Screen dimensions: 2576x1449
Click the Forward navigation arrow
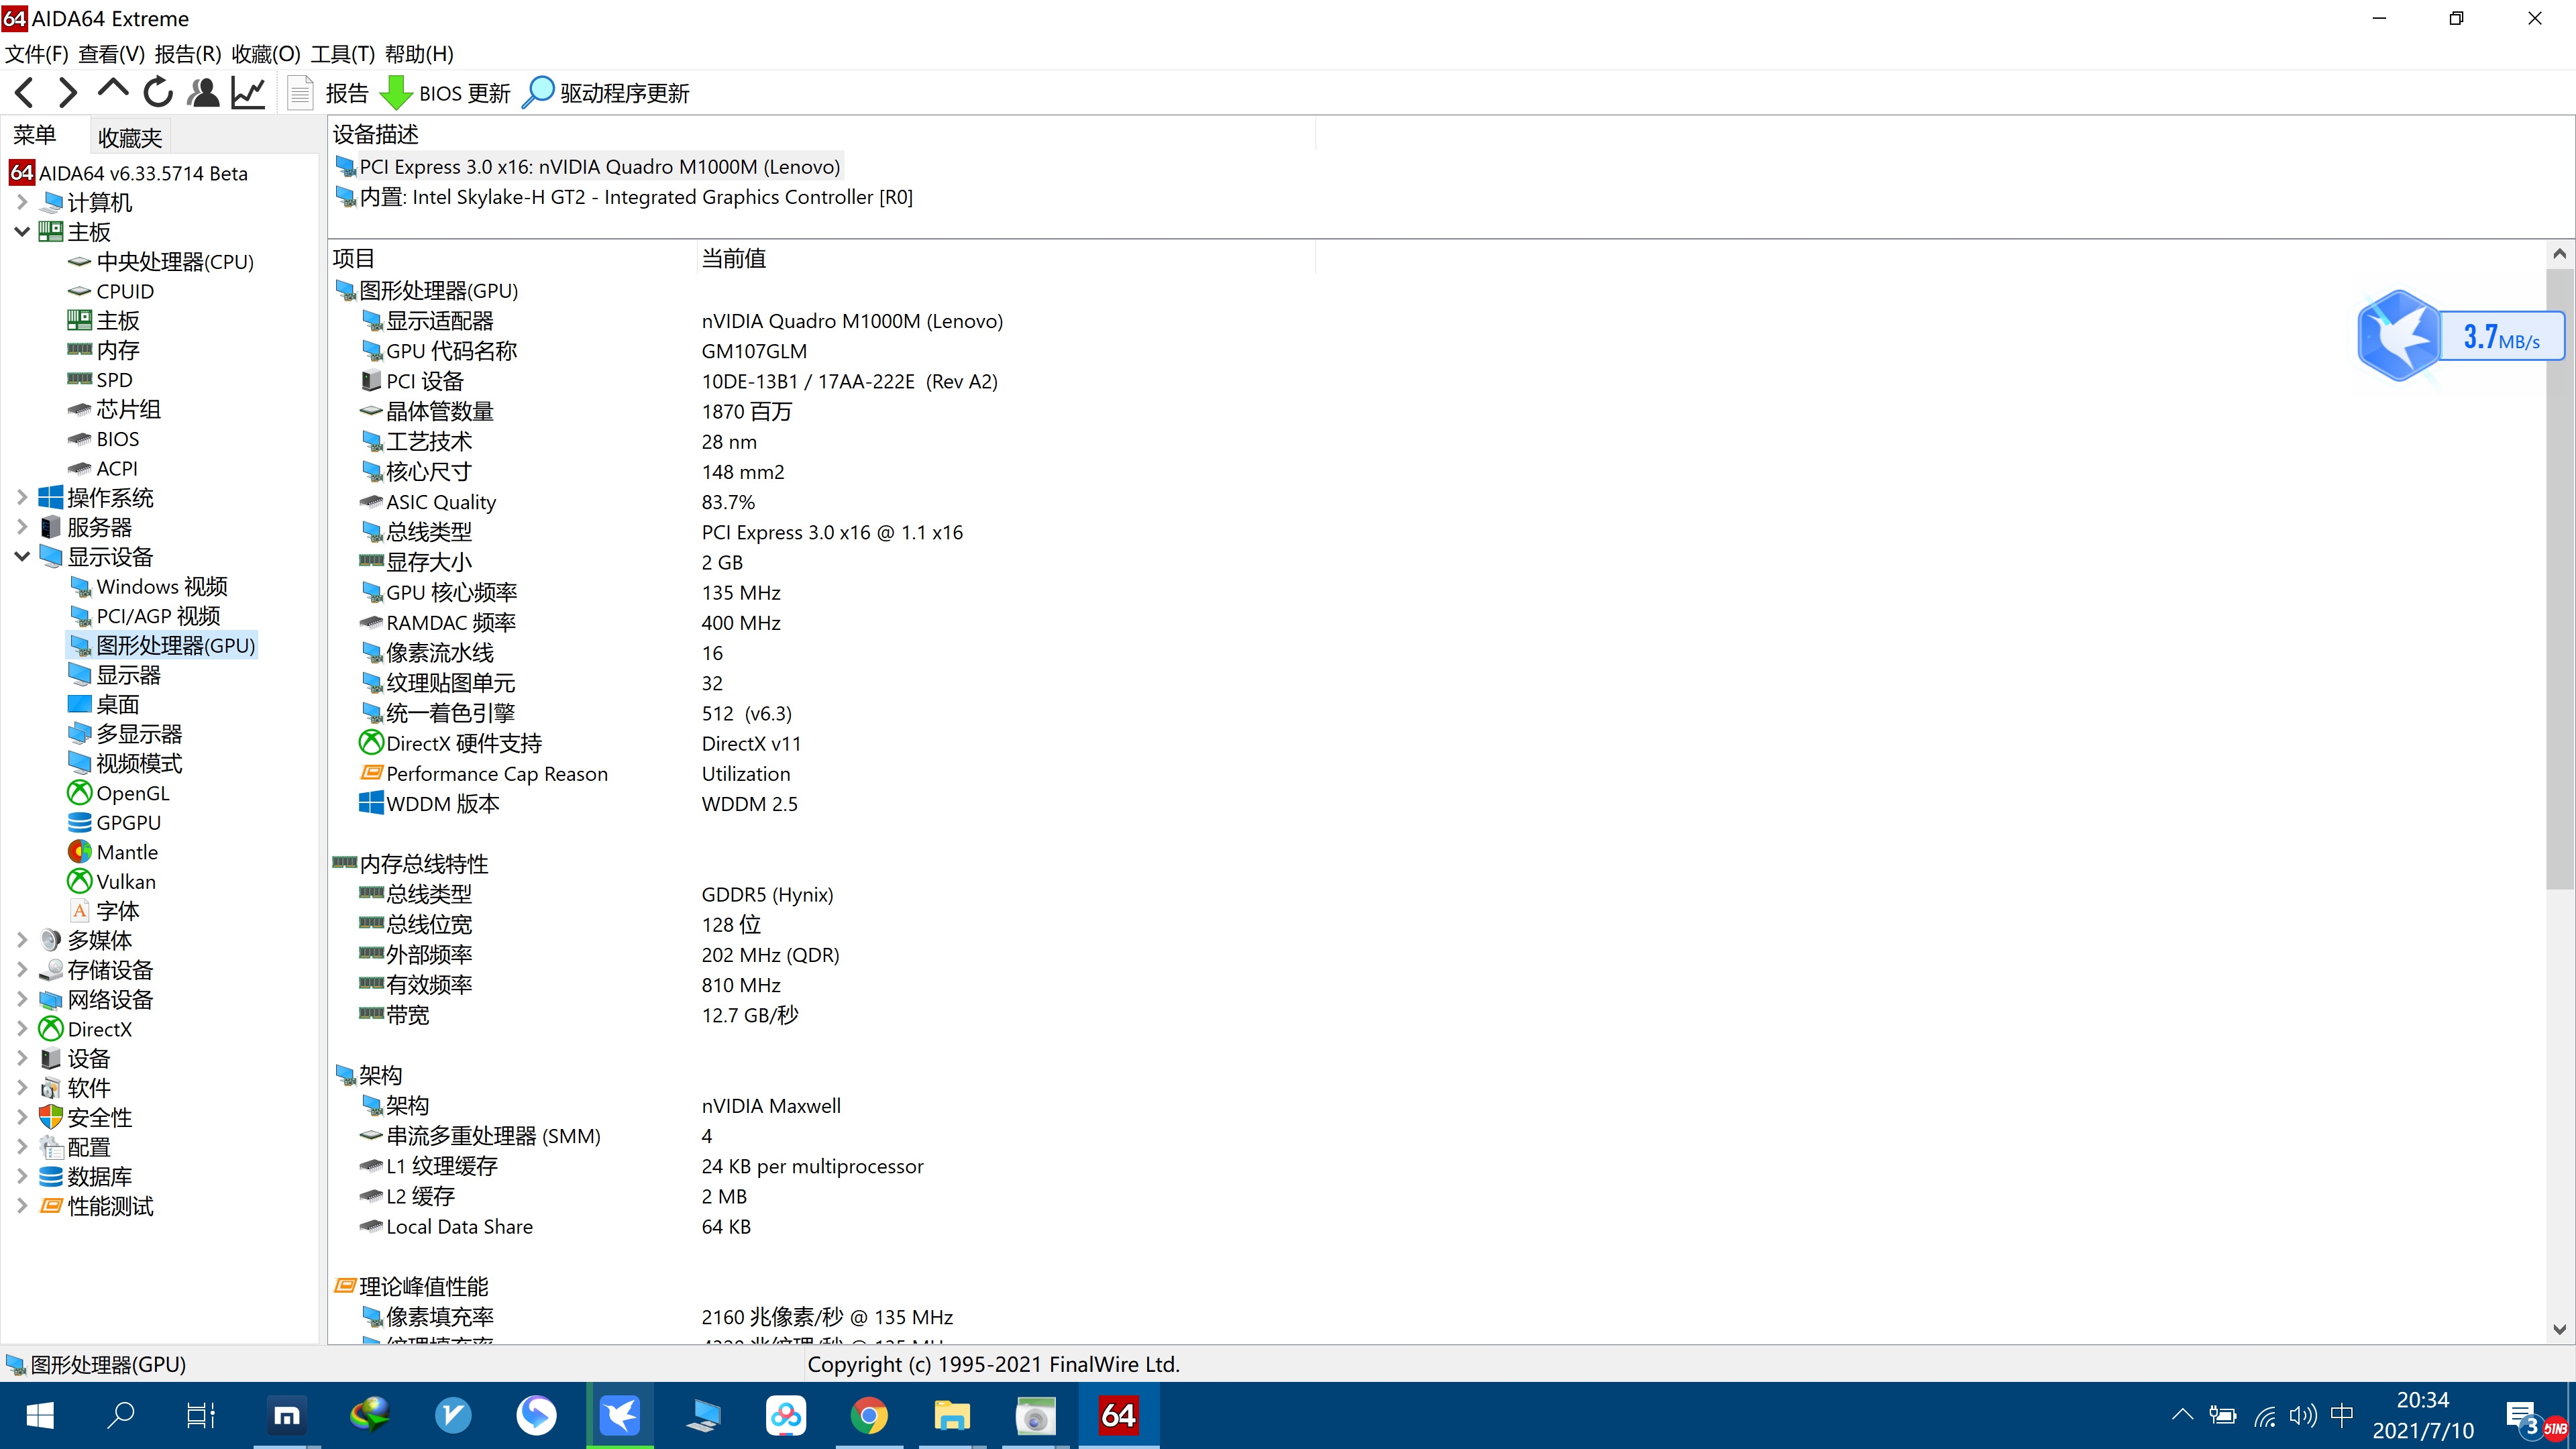pos(67,93)
